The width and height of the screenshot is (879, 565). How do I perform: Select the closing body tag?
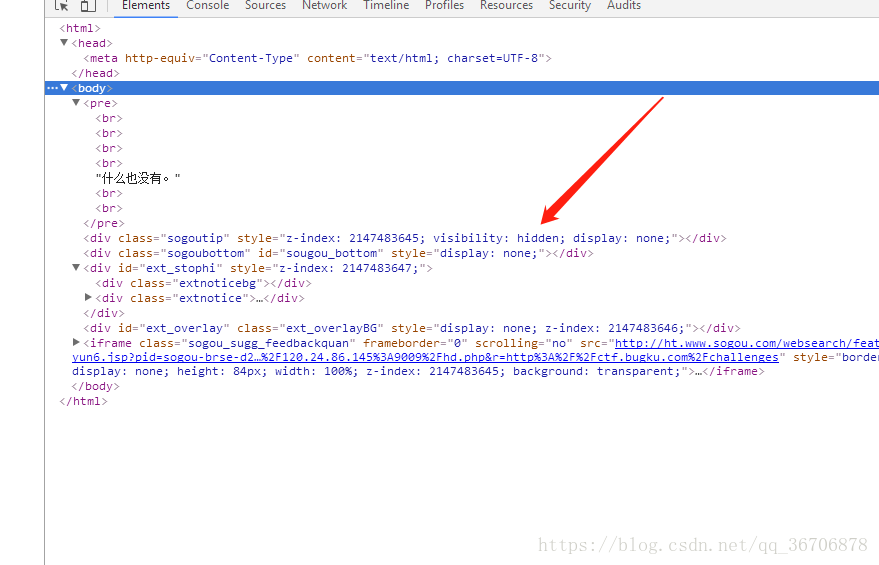tap(95, 386)
